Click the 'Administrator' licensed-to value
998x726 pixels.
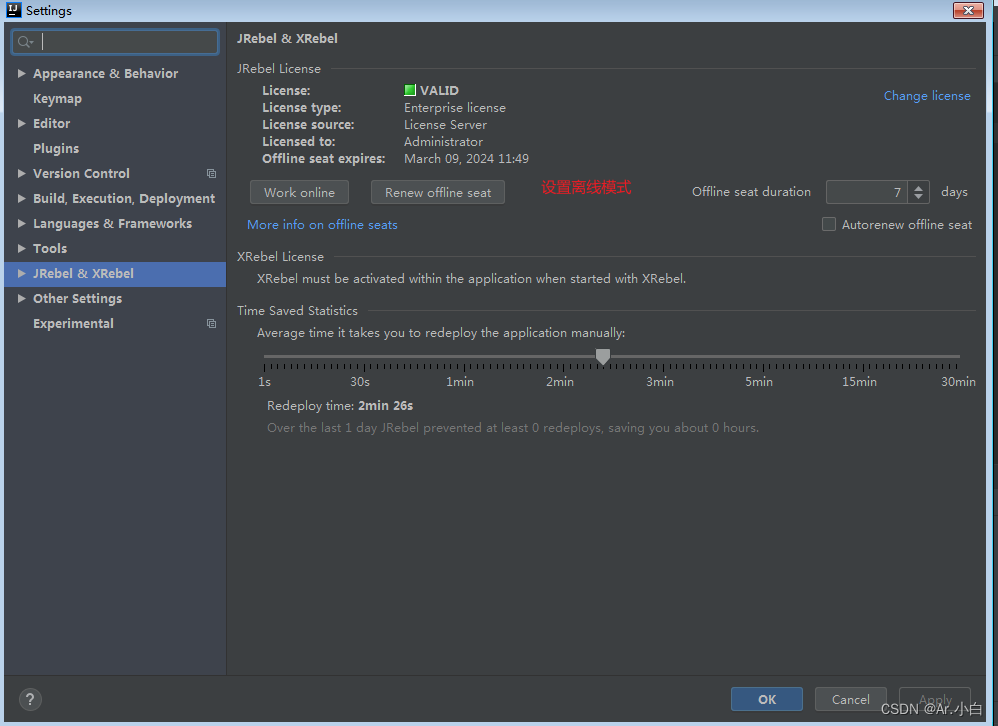pos(444,142)
